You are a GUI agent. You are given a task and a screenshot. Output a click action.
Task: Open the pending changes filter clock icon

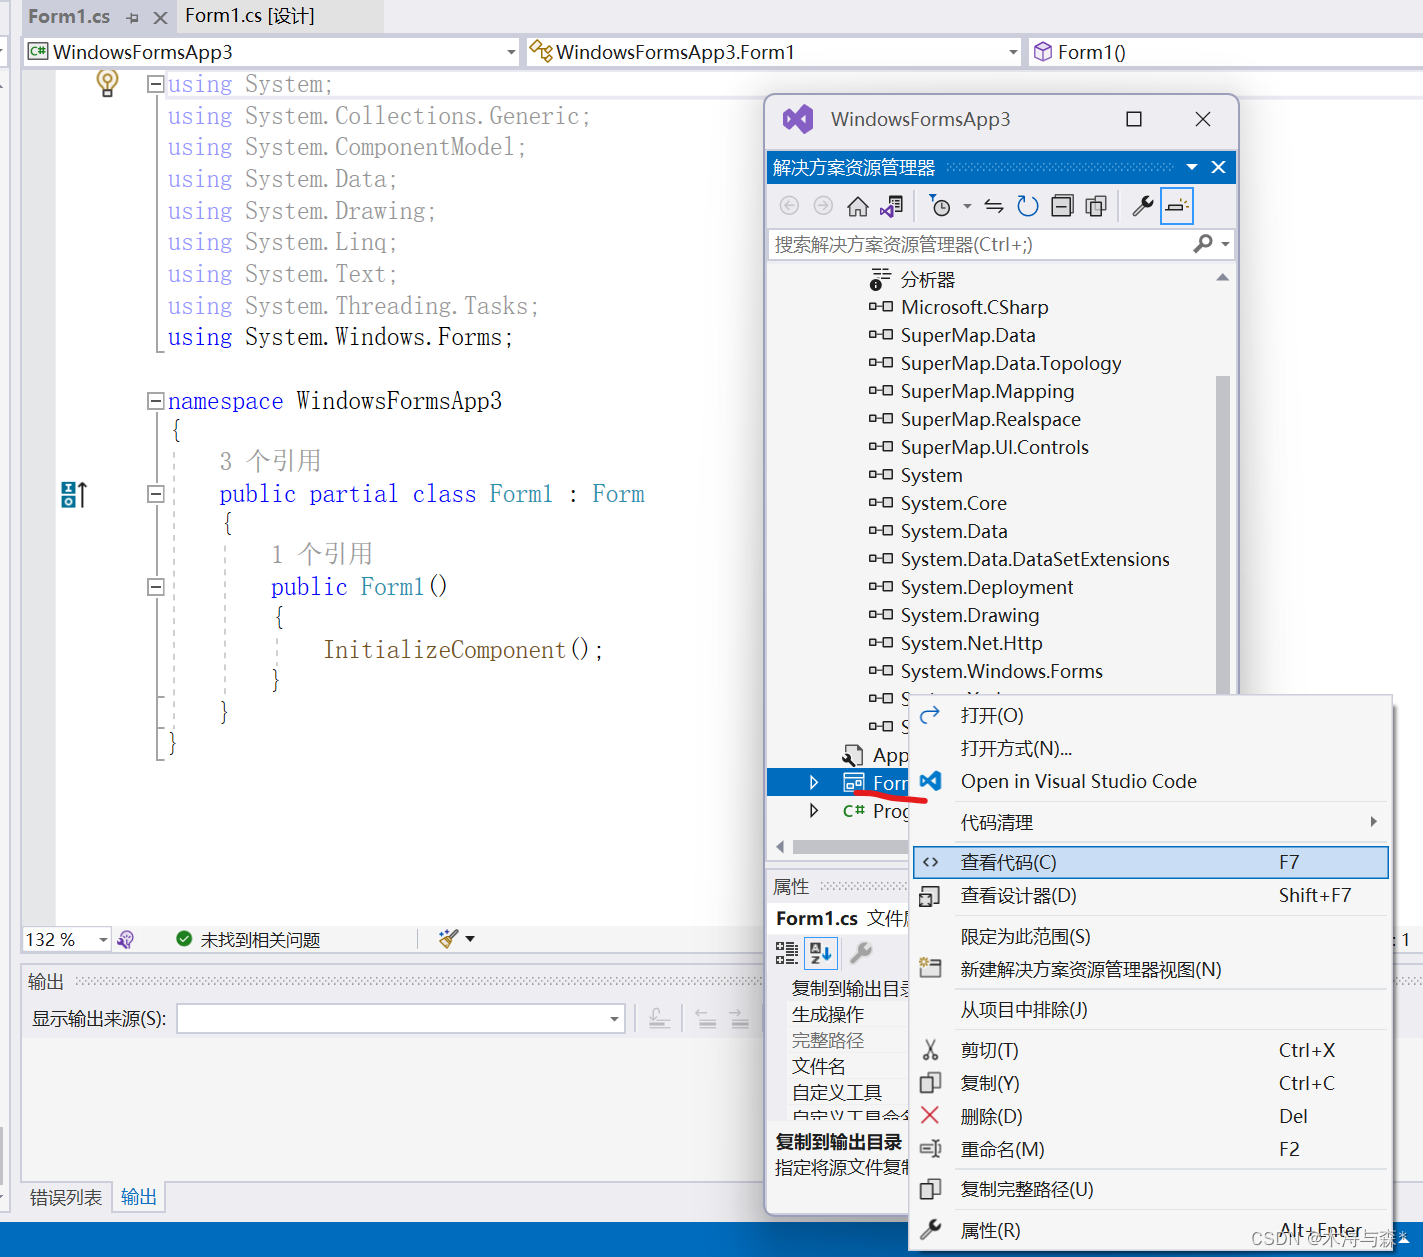(941, 205)
